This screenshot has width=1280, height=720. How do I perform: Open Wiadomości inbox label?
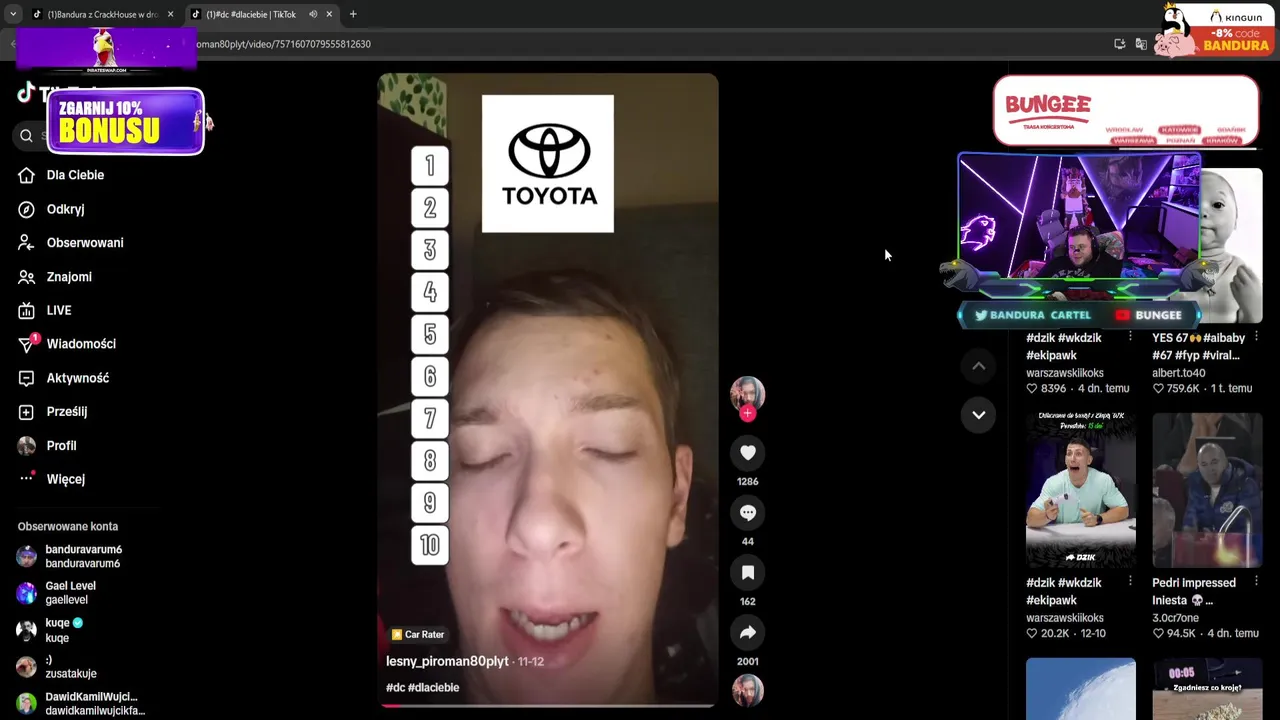(81, 344)
